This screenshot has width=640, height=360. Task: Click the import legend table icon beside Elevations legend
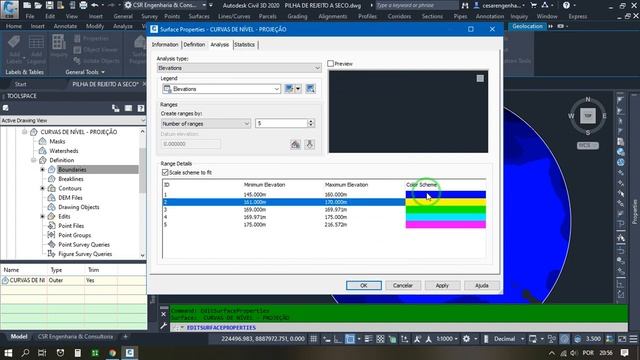pos(289,89)
